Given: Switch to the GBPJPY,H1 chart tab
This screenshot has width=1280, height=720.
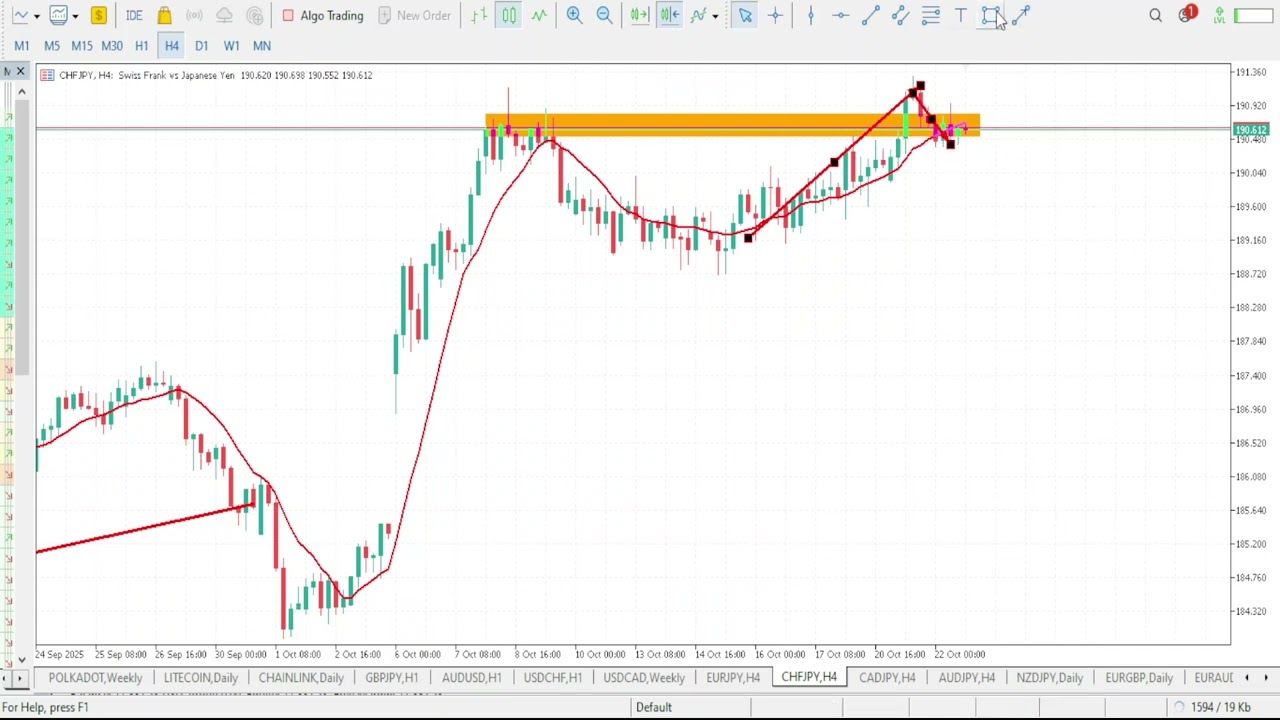Looking at the screenshot, I should pyautogui.click(x=391, y=678).
